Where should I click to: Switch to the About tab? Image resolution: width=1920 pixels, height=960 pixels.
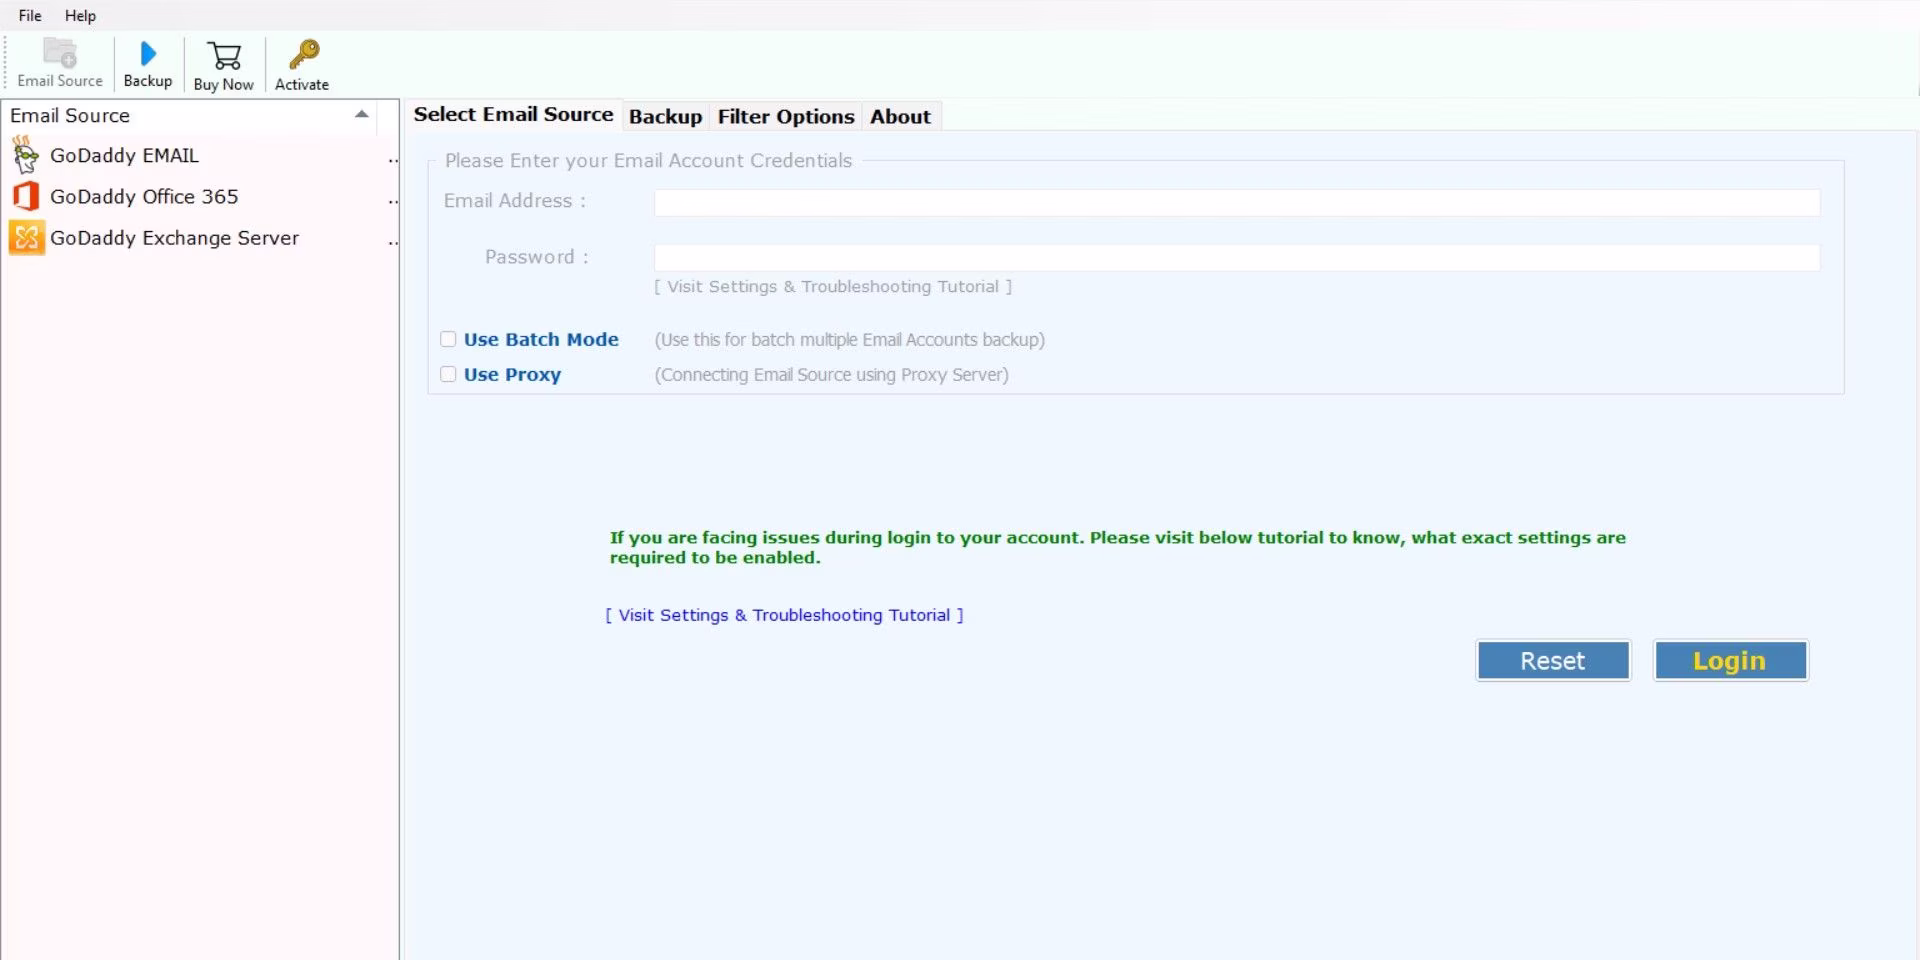point(900,117)
